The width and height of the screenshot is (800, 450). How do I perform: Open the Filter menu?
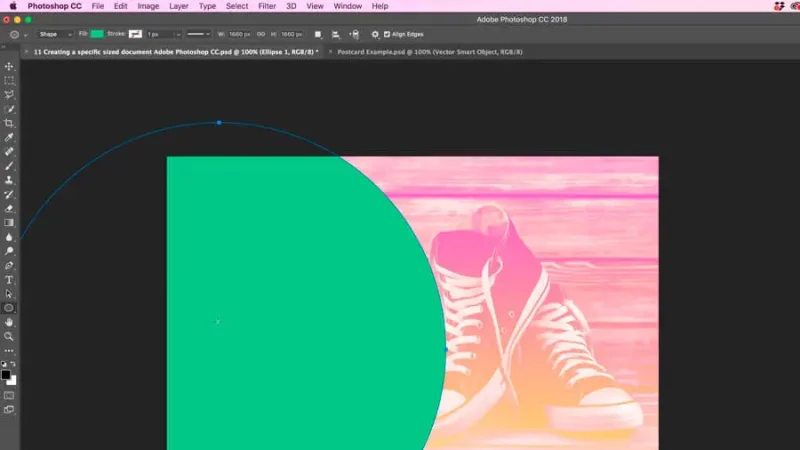[x=267, y=6]
